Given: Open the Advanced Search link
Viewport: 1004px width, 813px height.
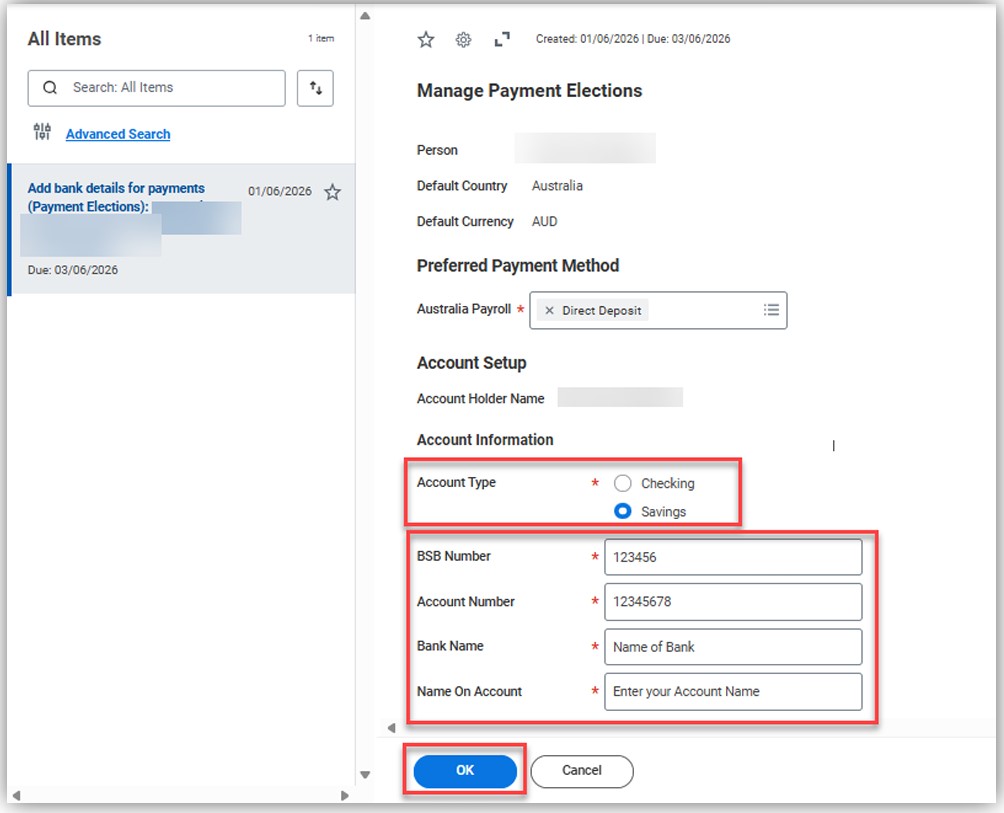Looking at the screenshot, I should coord(118,134).
